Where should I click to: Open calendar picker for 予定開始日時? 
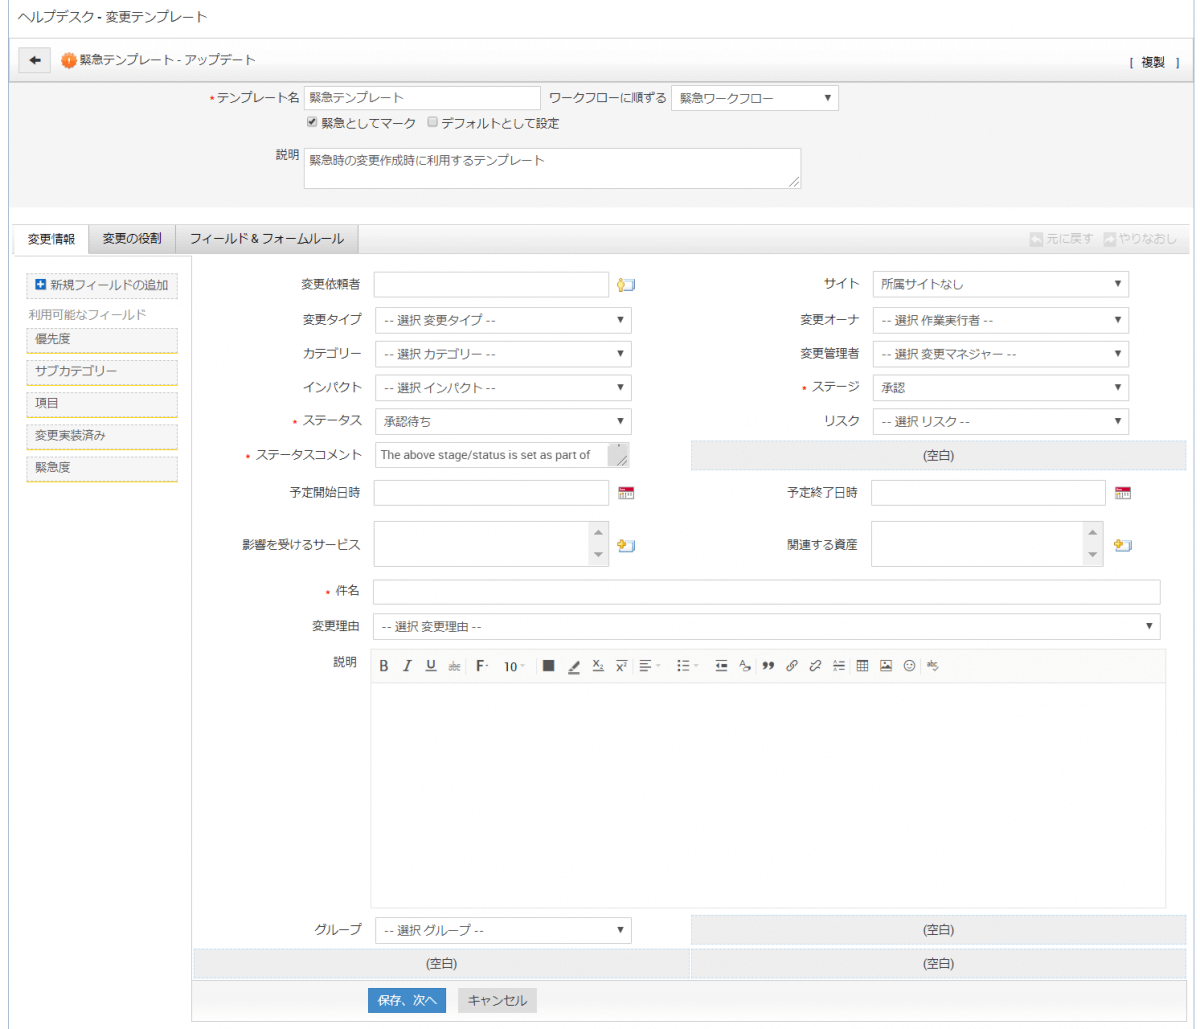627,493
